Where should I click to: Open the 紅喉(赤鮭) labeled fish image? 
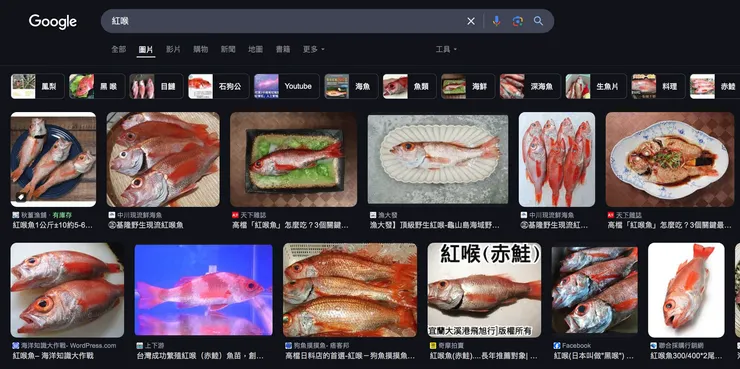coord(484,290)
